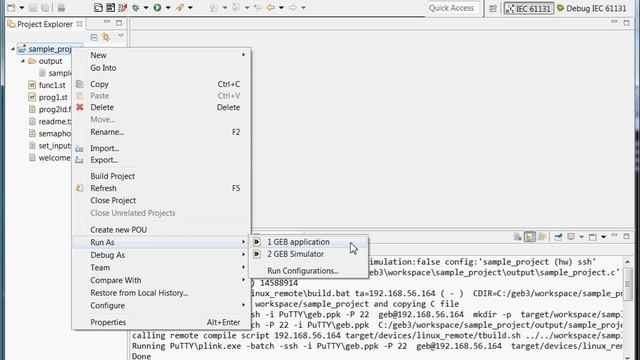The height and width of the screenshot is (360, 640).
Task: Click the new document icon in toolbar
Action: pyautogui.click(x=98, y=8)
